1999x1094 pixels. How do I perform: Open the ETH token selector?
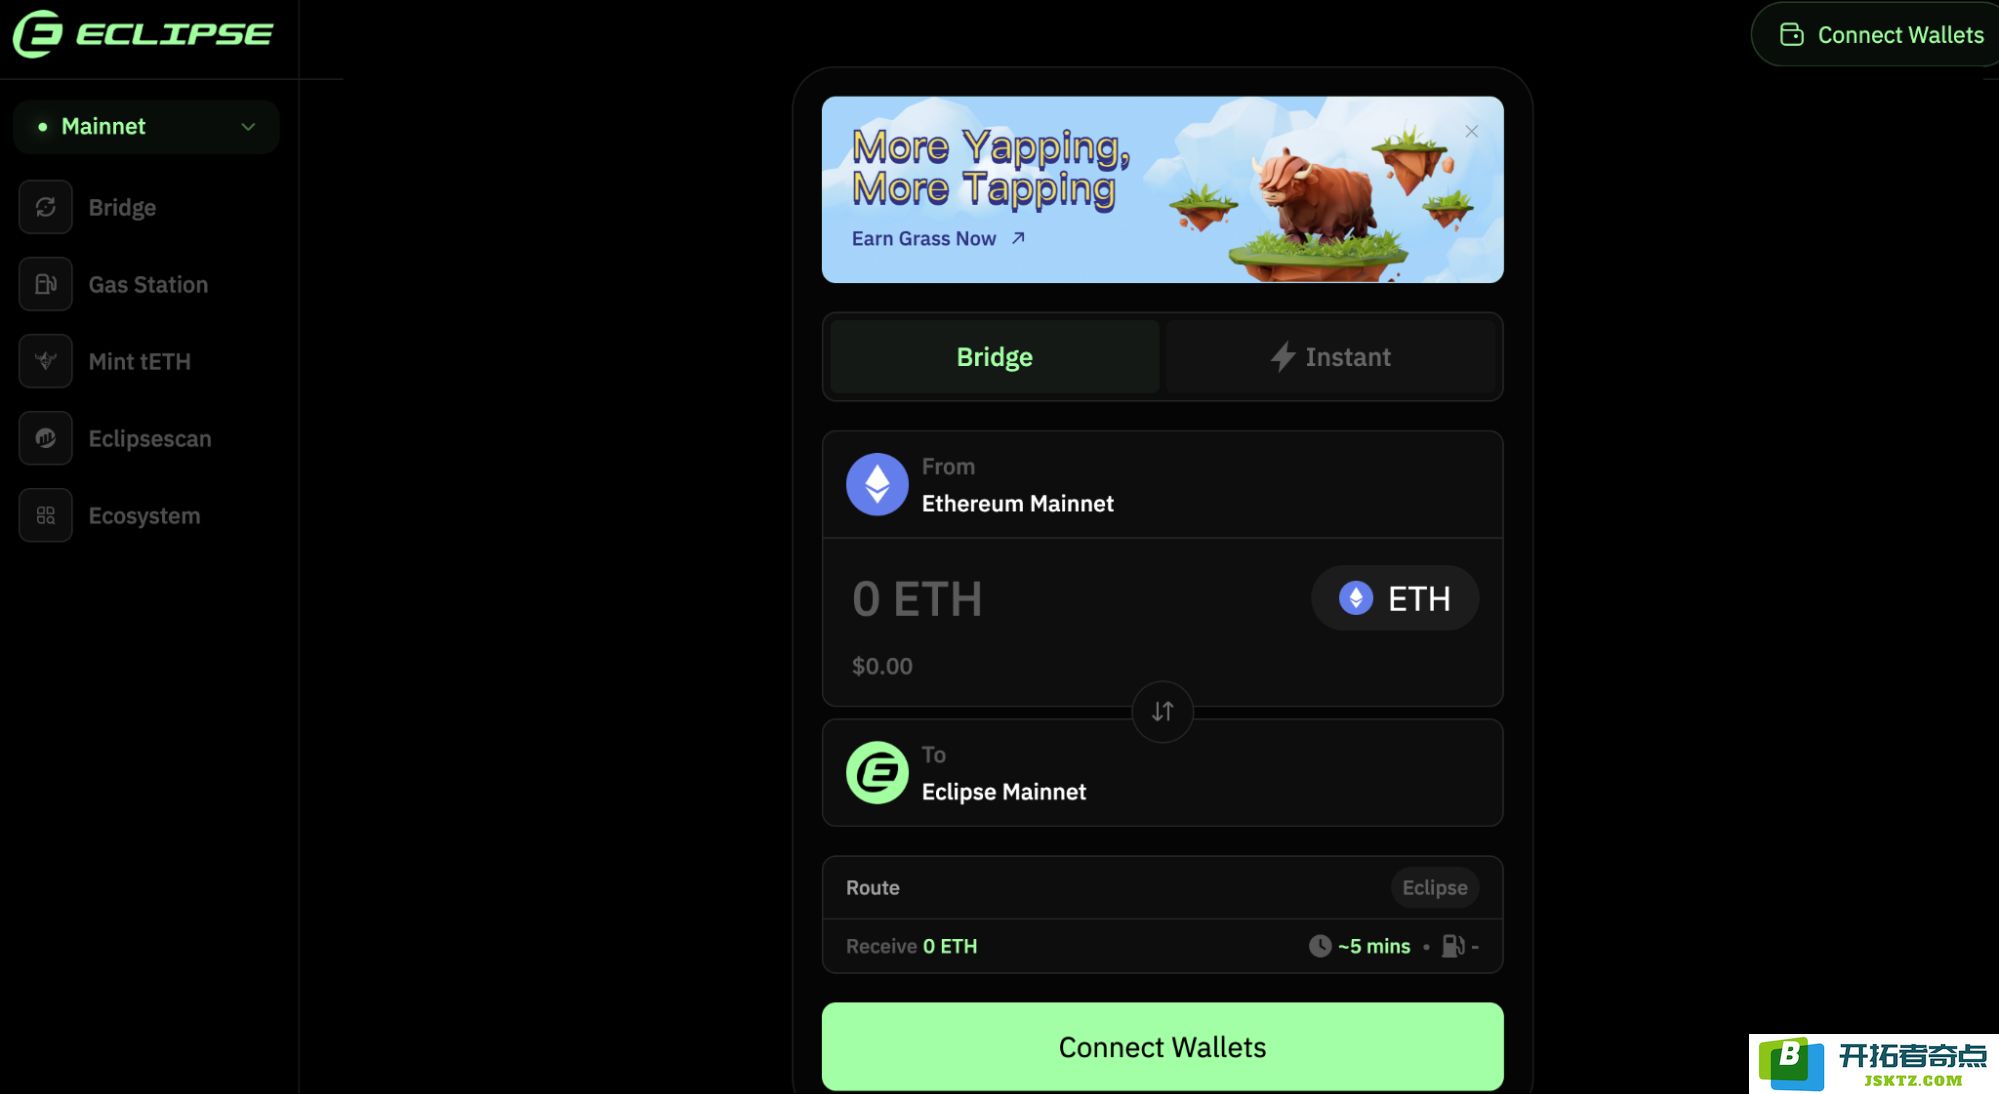1395,598
